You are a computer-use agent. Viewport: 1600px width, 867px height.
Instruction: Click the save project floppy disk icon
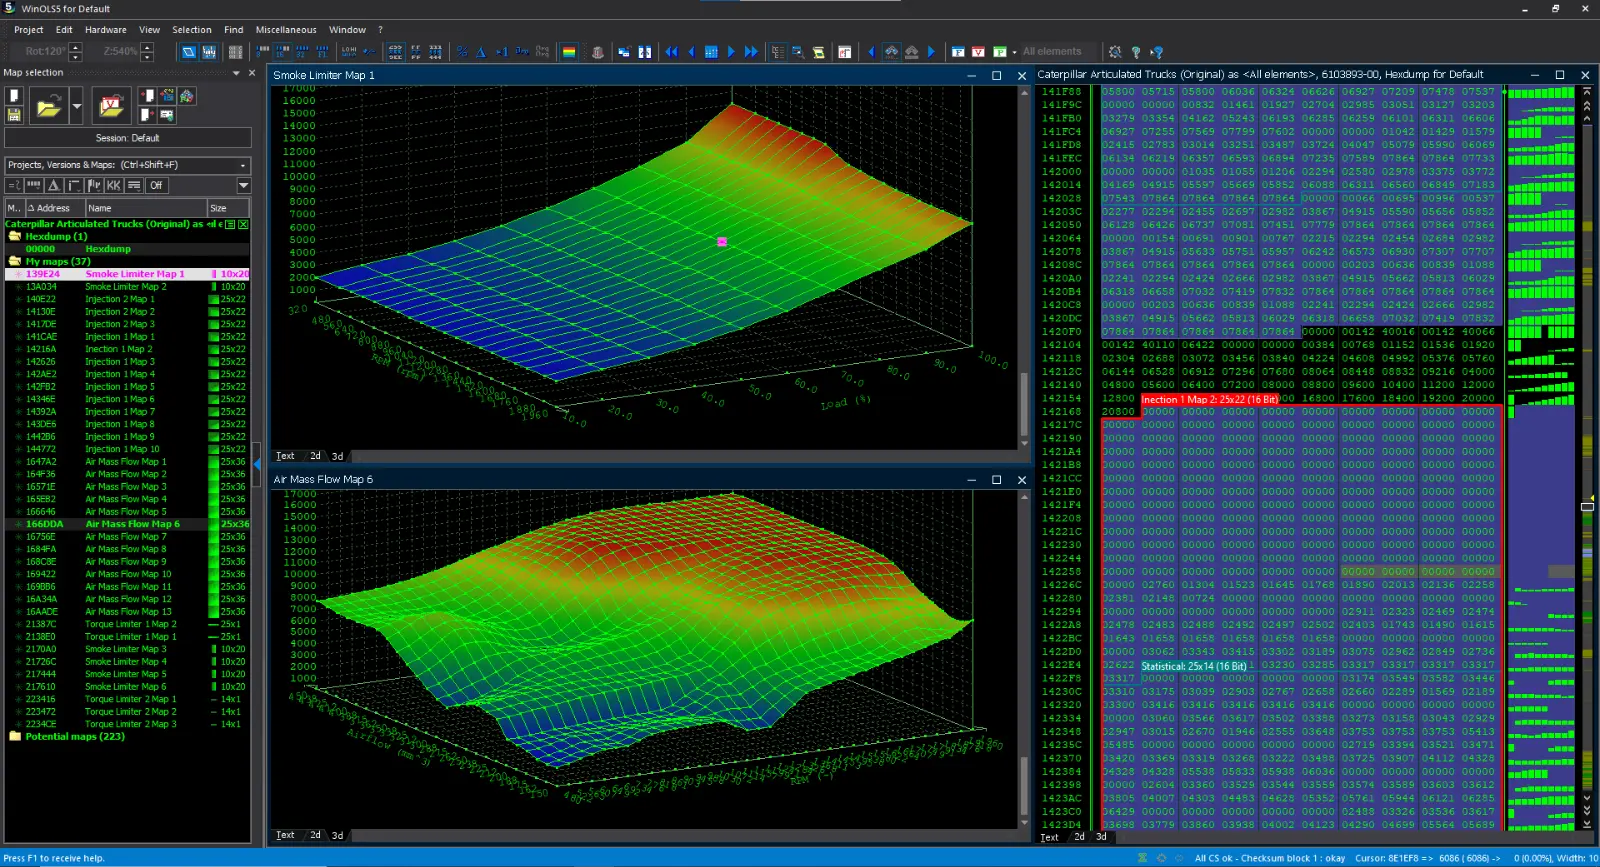(14, 115)
